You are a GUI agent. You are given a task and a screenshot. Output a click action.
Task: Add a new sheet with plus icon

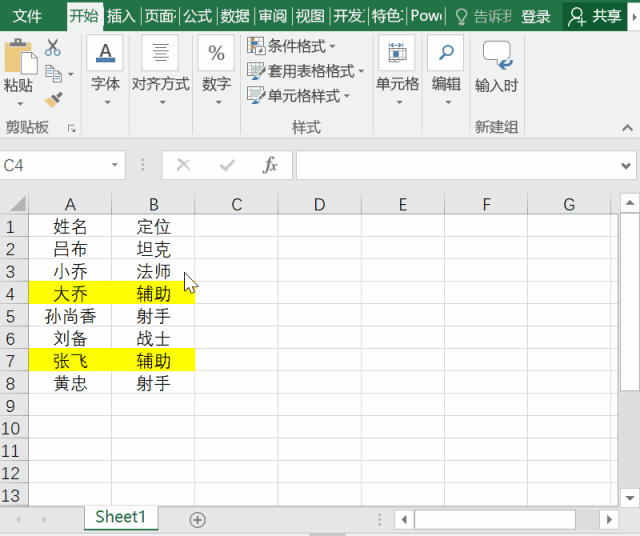pos(198,520)
